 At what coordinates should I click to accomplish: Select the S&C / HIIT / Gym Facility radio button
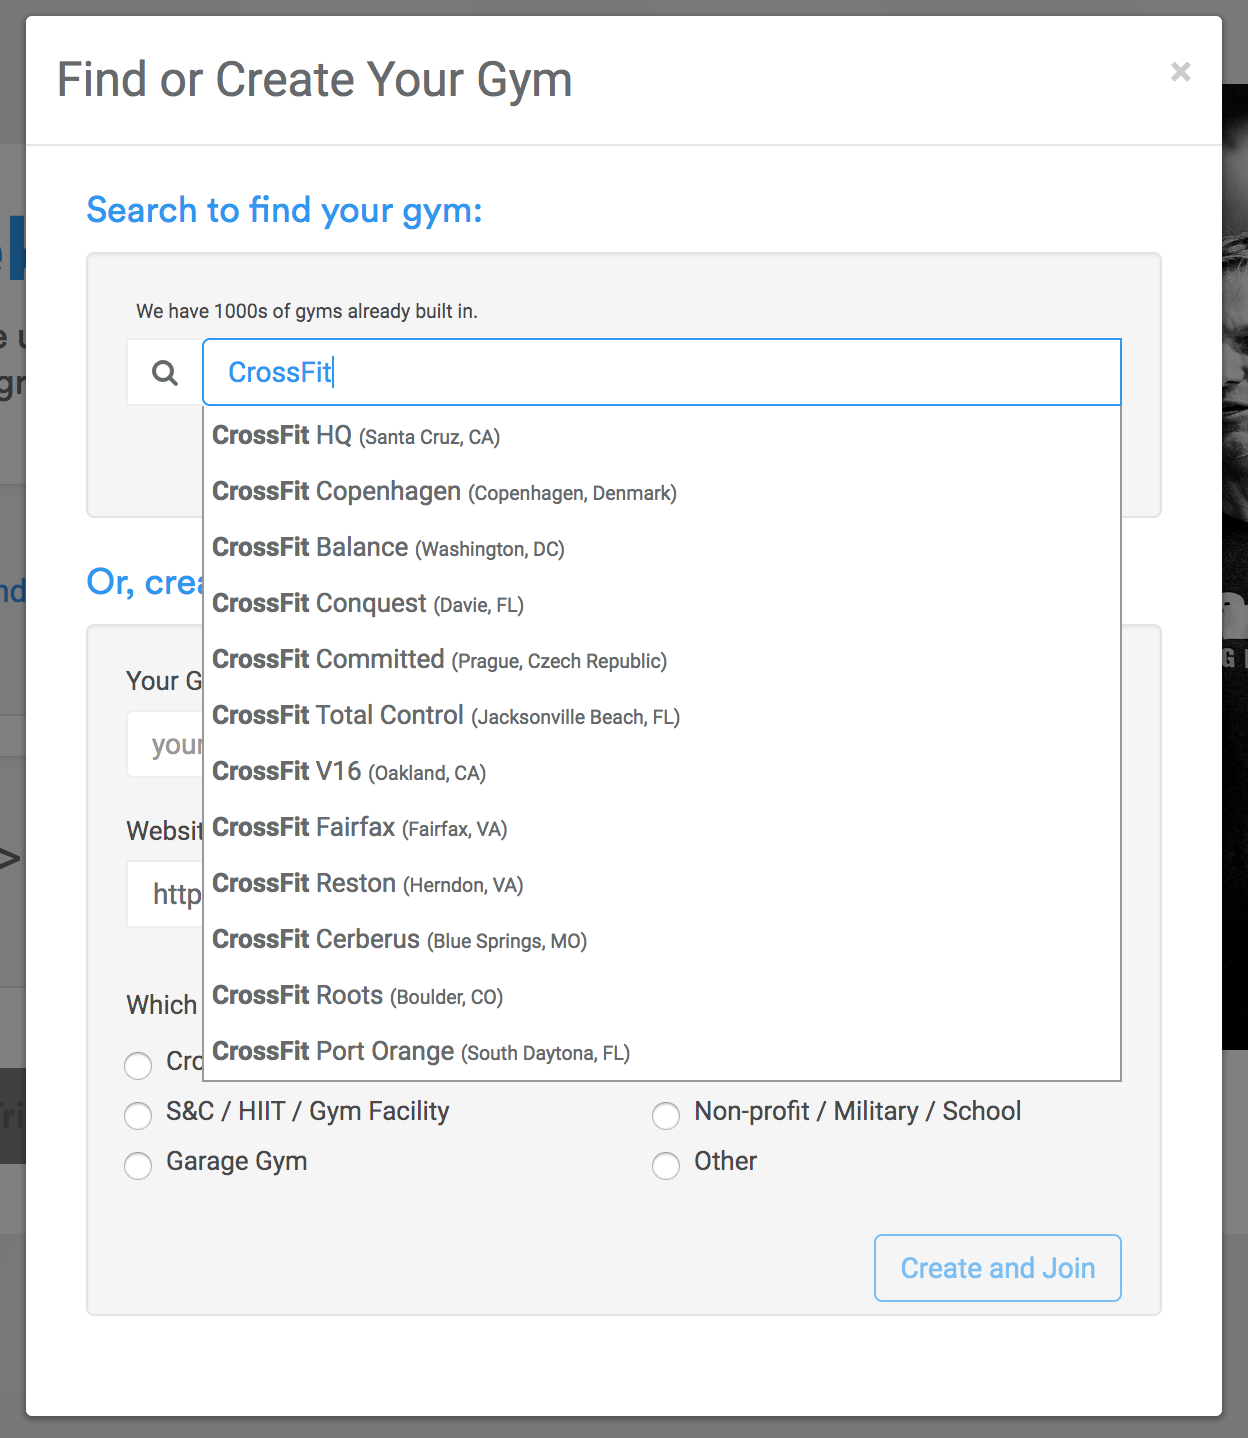[x=138, y=1115]
